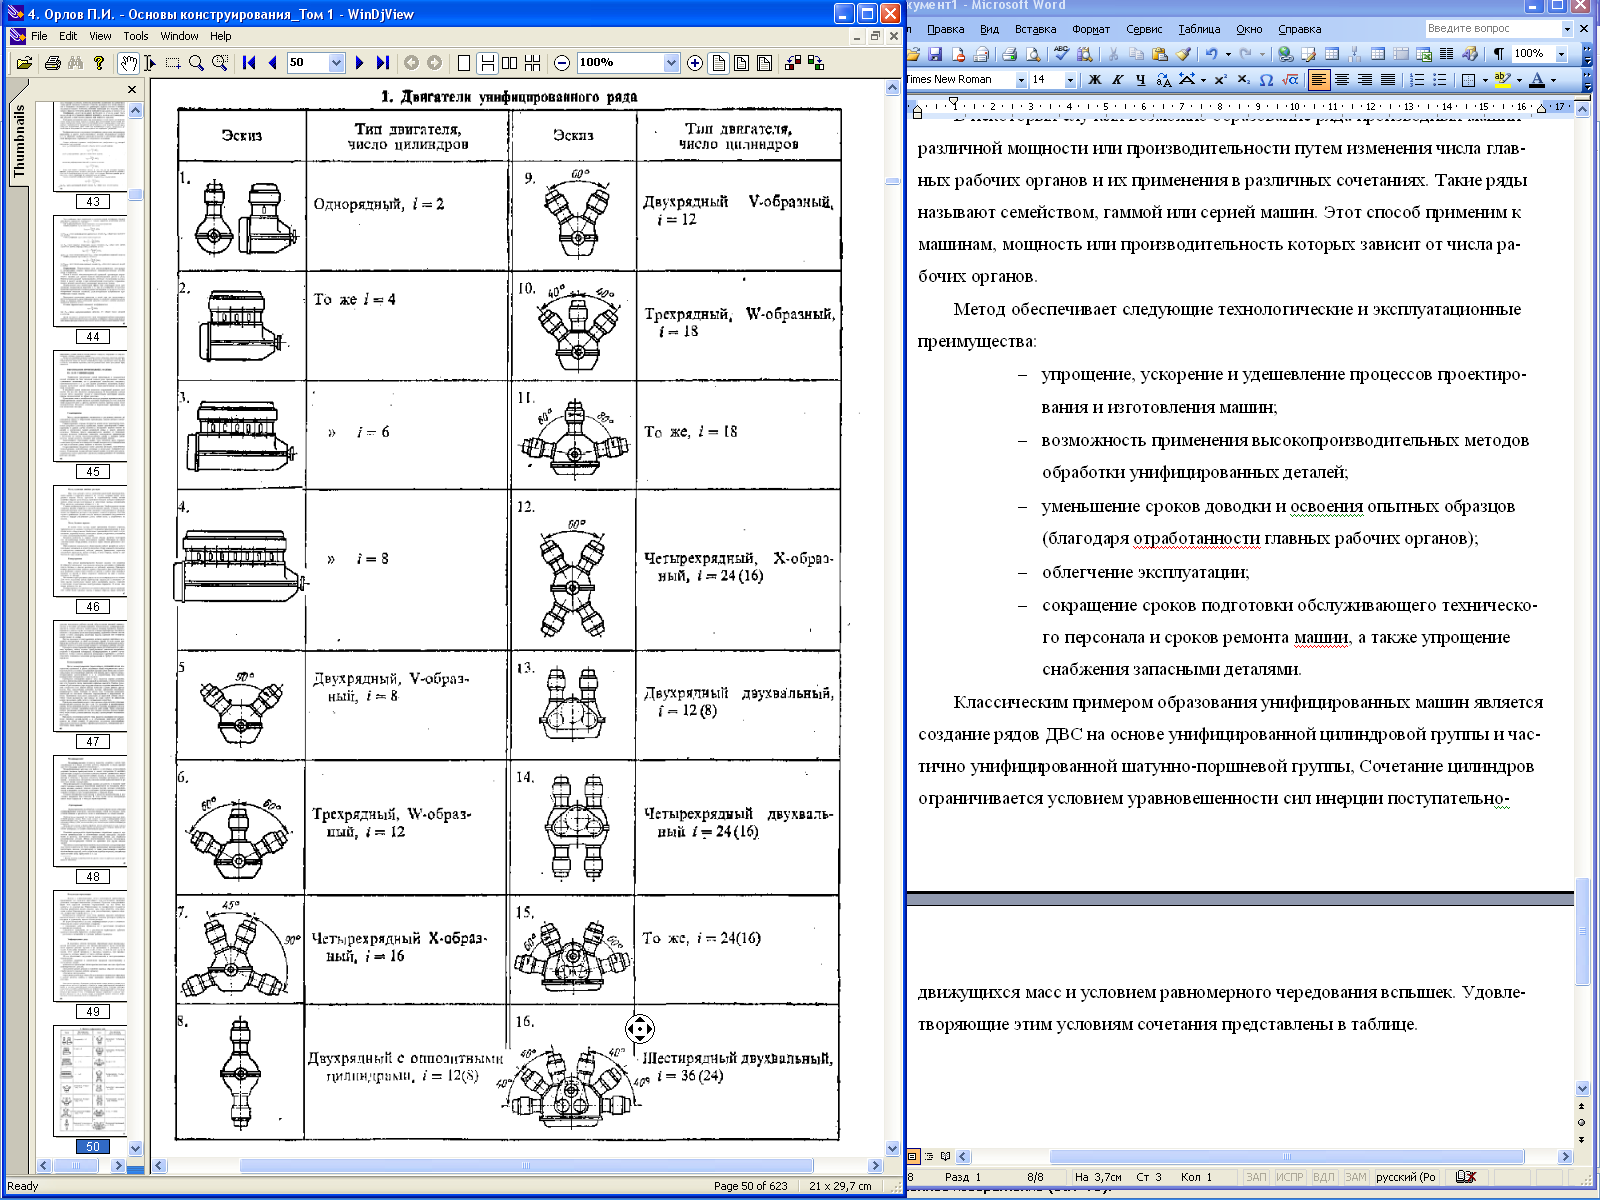
Task: Select the Magnifying glass tool
Action: click(x=196, y=63)
